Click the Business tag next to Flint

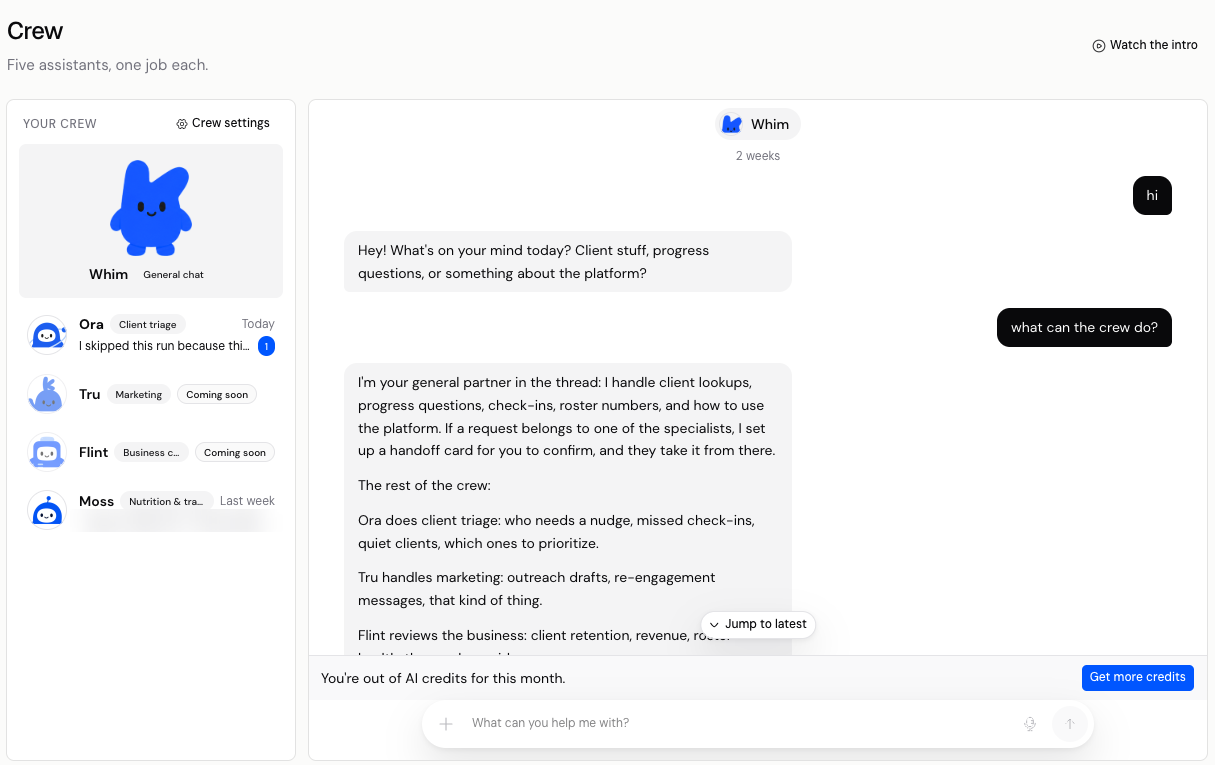click(151, 453)
